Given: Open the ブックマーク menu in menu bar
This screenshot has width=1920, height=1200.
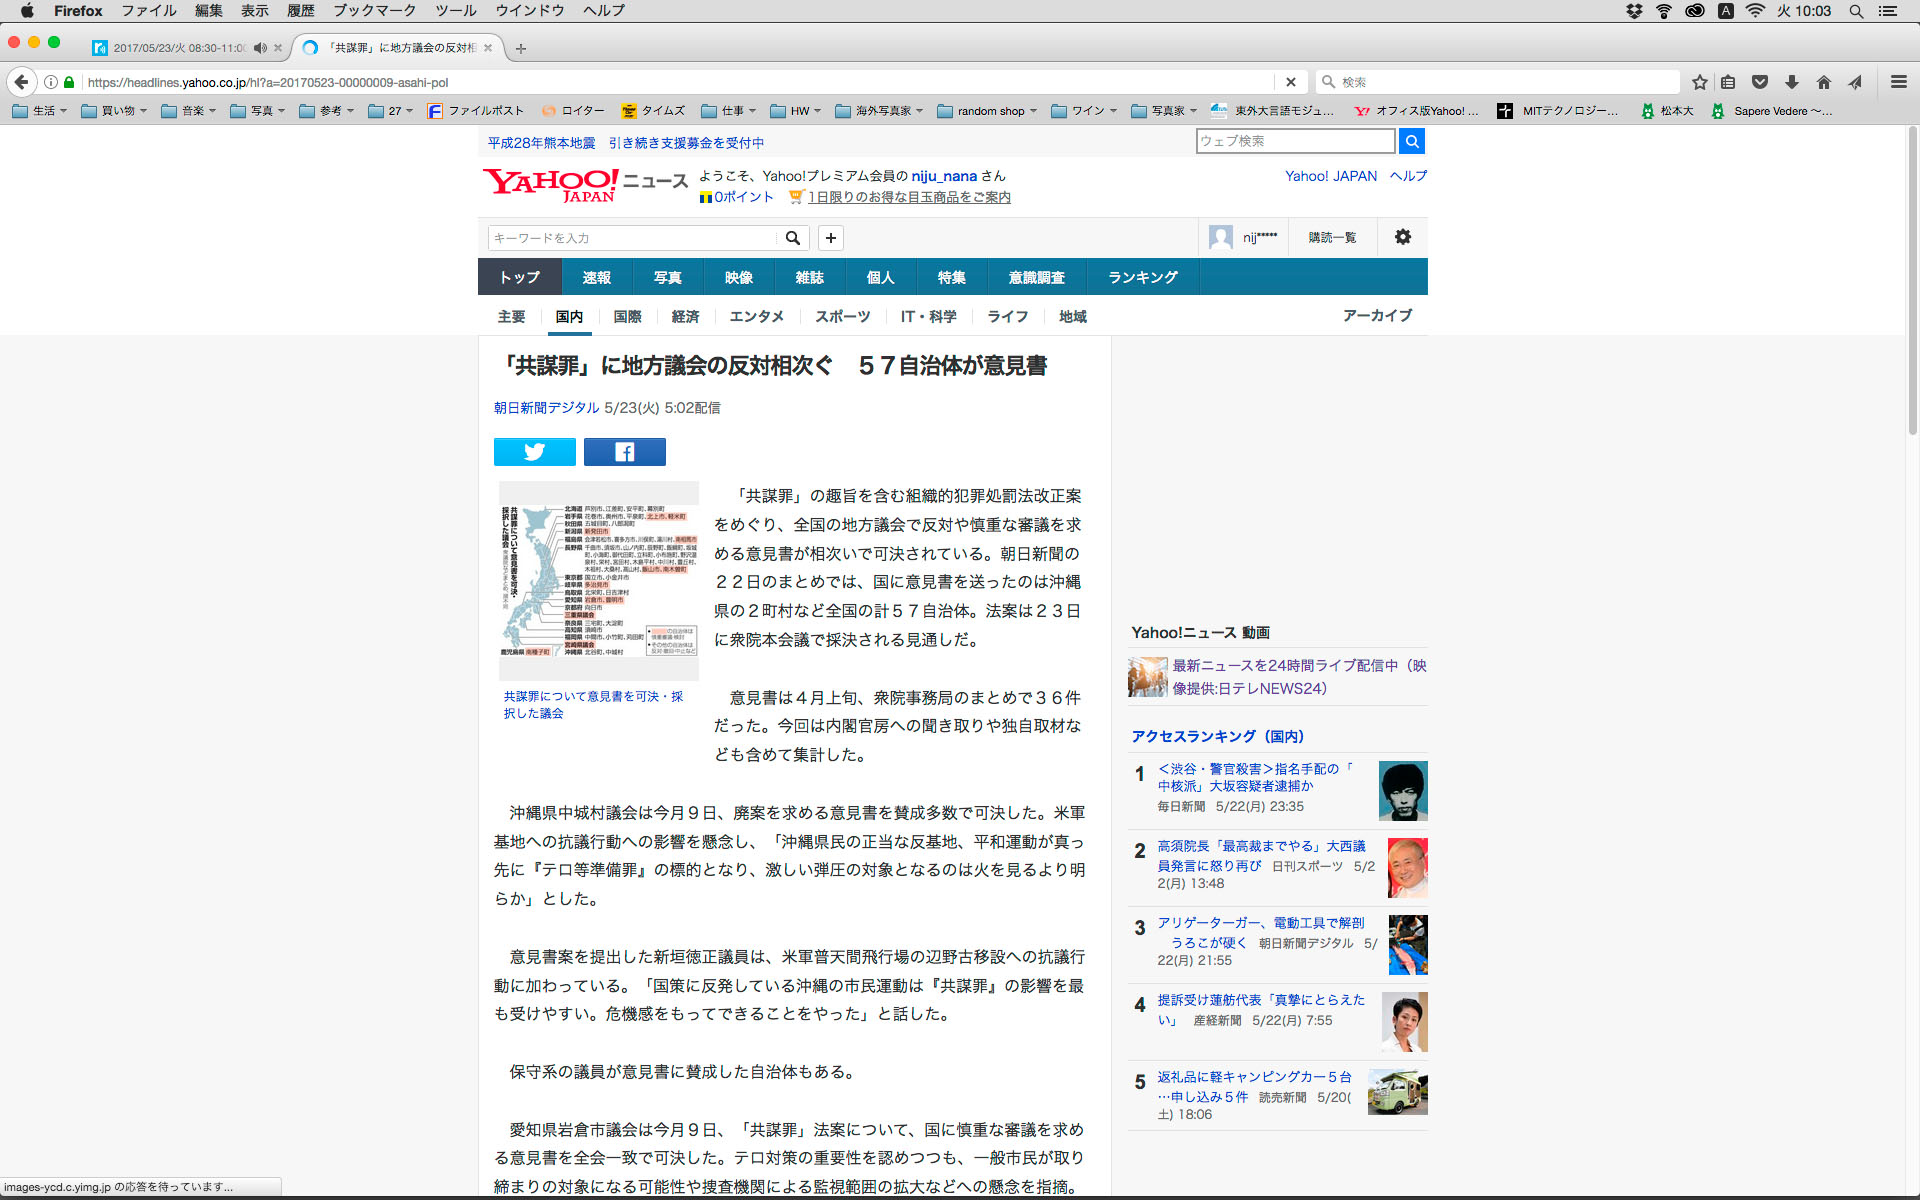Looking at the screenshot, I should pyautogui.click(x=374, y=11).
